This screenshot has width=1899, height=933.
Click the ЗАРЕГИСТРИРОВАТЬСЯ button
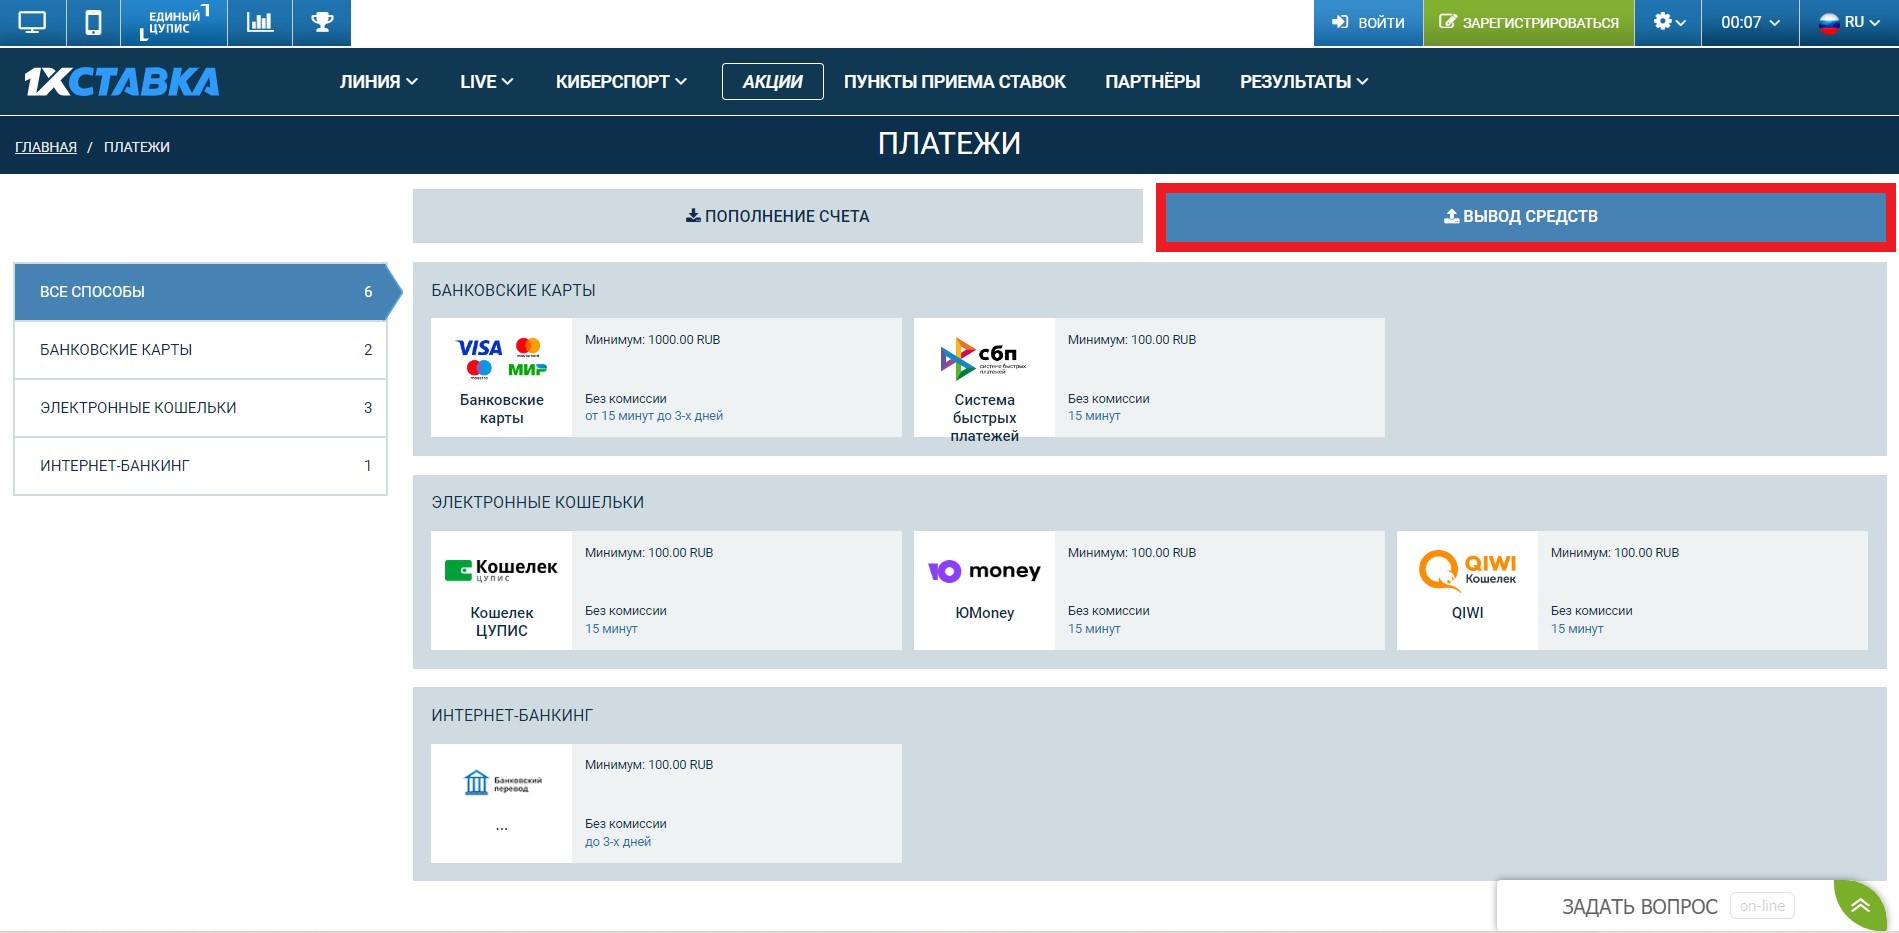1529,22
